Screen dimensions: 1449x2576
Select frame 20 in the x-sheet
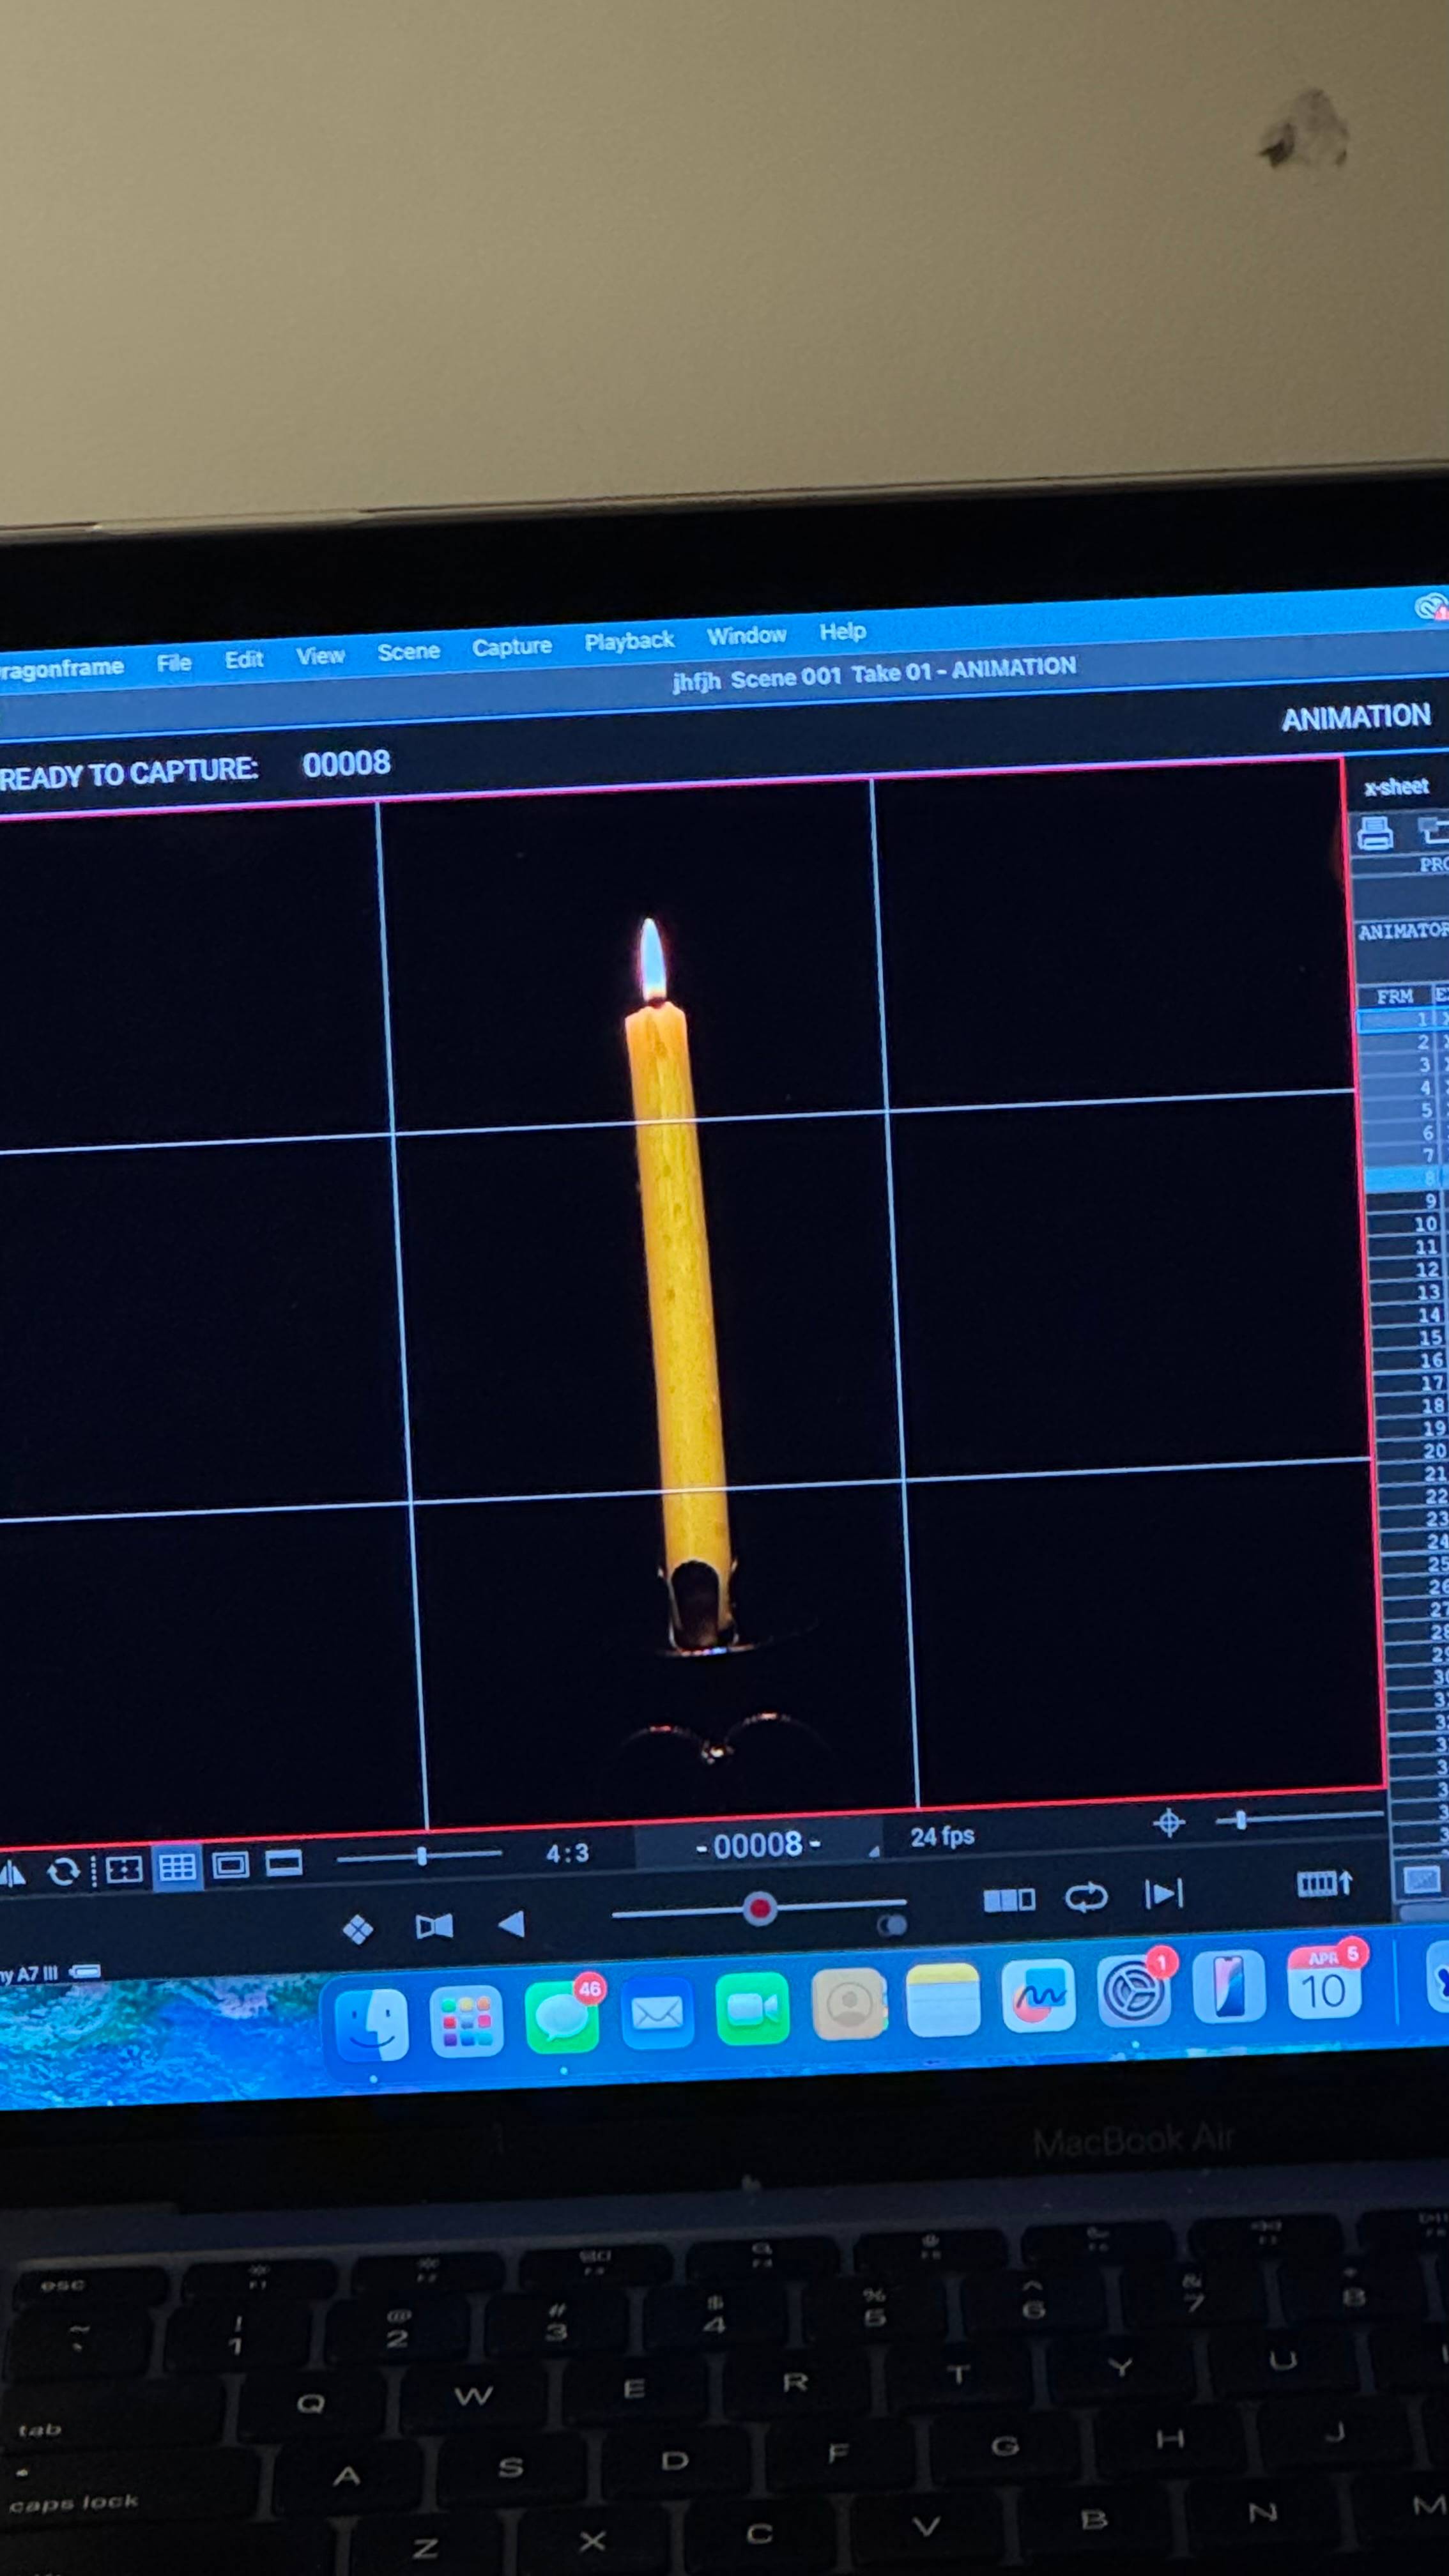point(1412,1451)
